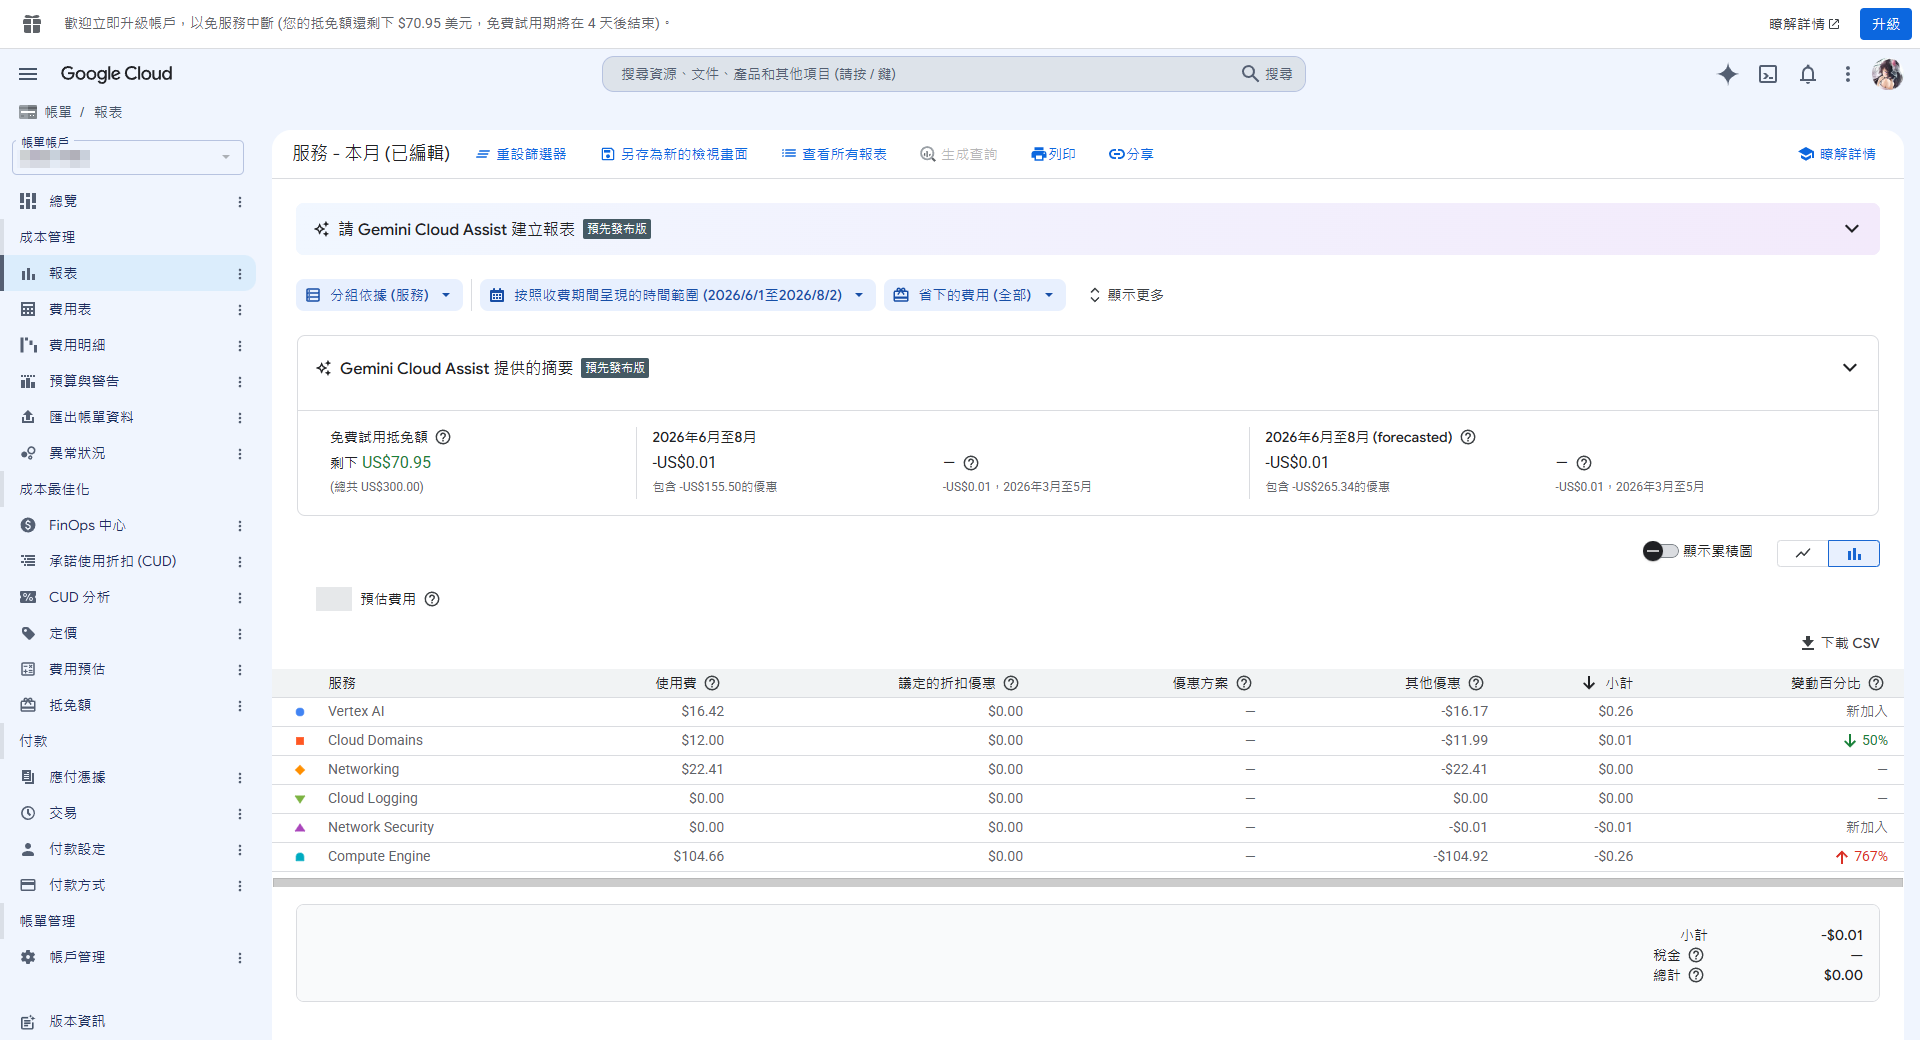Image resolution: width=1920 pixels, height=1040 pixels.
Task: Click the Cloud Logging service row name
Action: coord(373,798)
